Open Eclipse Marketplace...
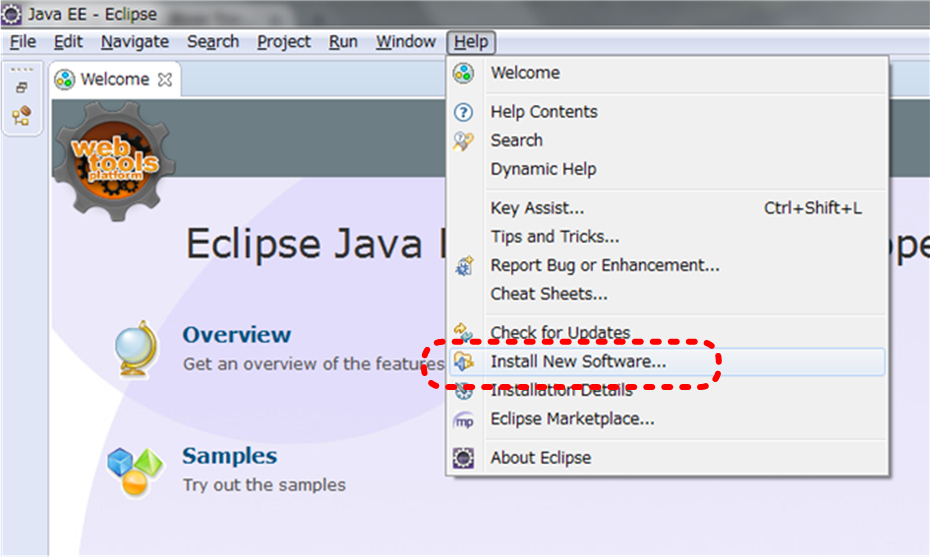This screenshot has height=557, width=931. point(667,419)
